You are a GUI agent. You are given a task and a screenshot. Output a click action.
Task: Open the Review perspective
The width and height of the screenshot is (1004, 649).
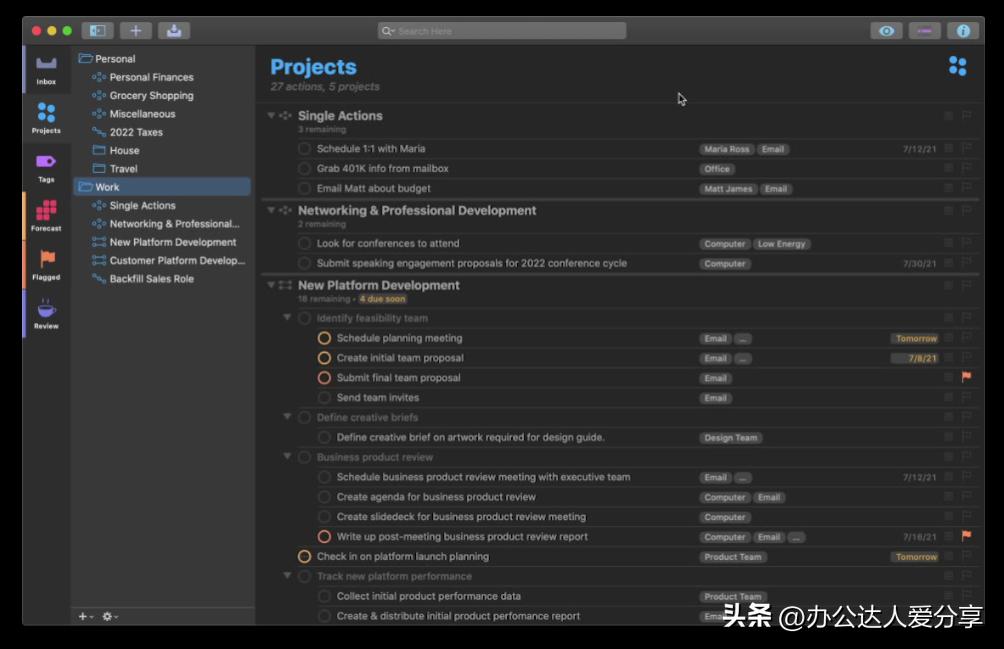[46, 314]
